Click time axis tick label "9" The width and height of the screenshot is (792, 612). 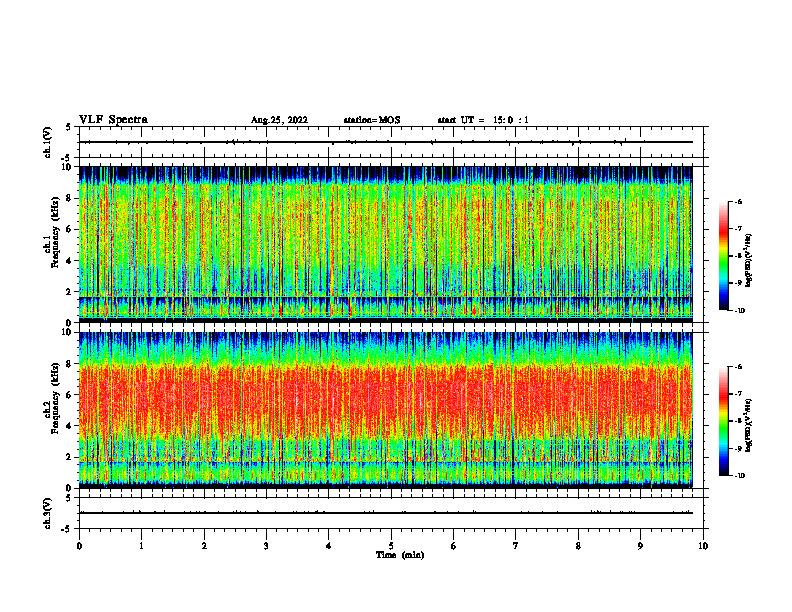pos(640,546)
